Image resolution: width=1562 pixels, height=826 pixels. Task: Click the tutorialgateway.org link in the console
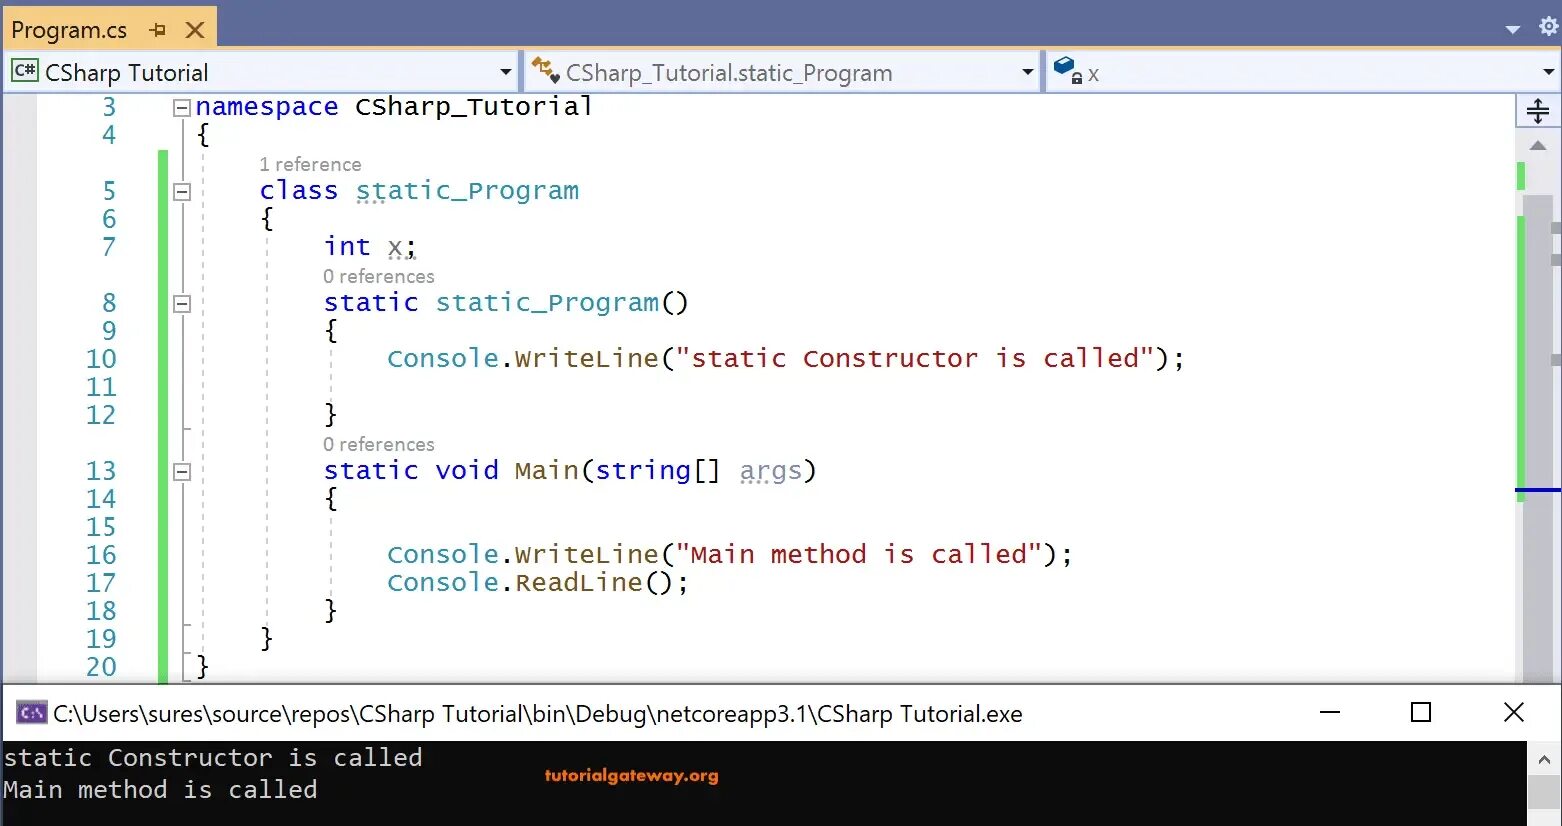click(630, 775)
